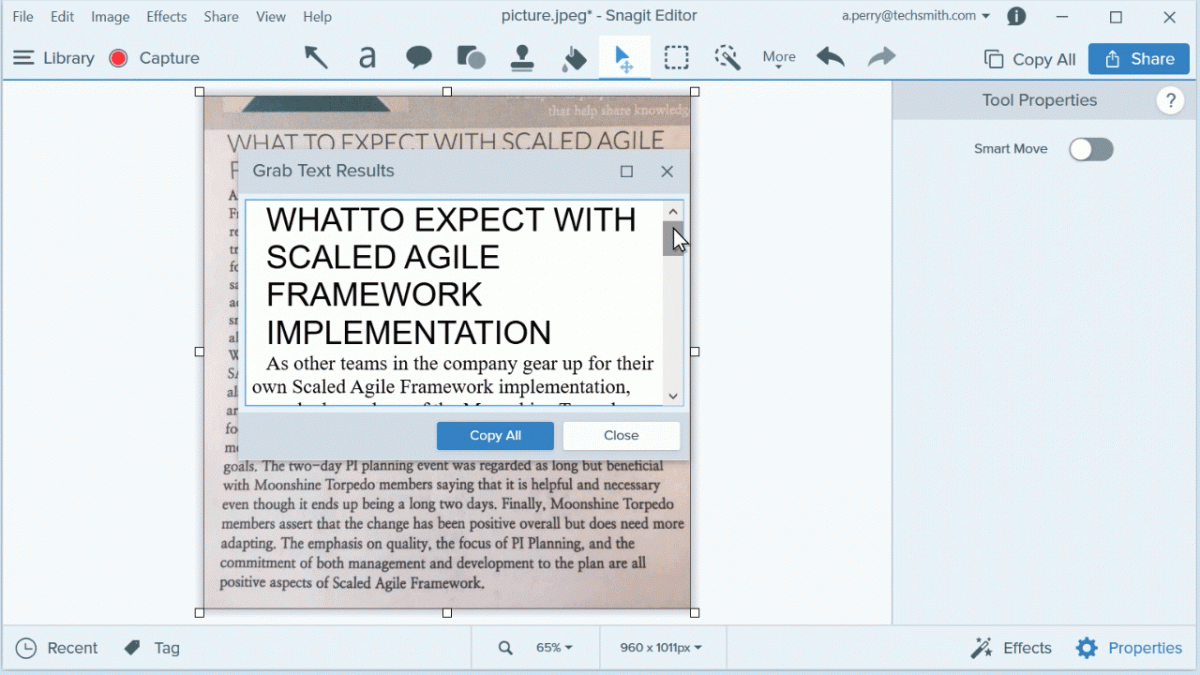The width and height of the screenshot is (1200, 675).
Task: Click the red Capture record button
Action: [x=118, y=58]
